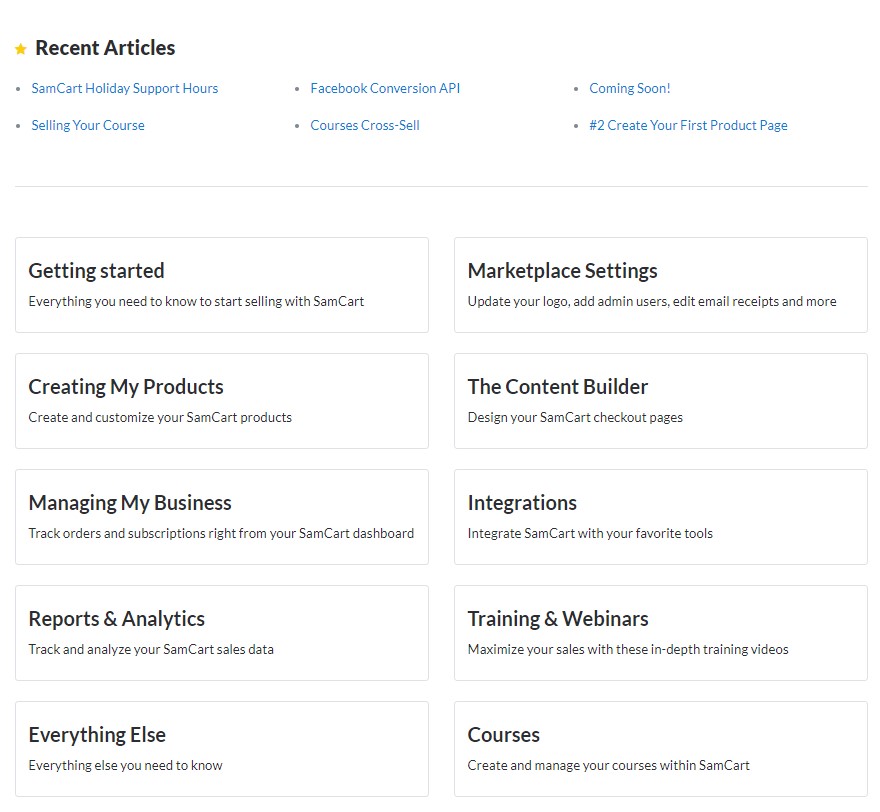Open the Selling Your Course article
This screenshot has width=880, height=812.
click(88, 125)
